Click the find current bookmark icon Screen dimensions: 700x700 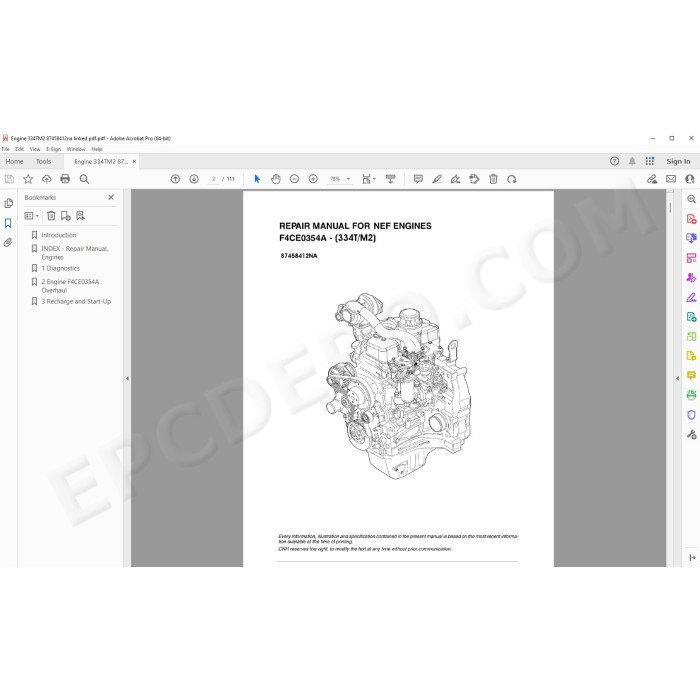click(x=80, y=216)
